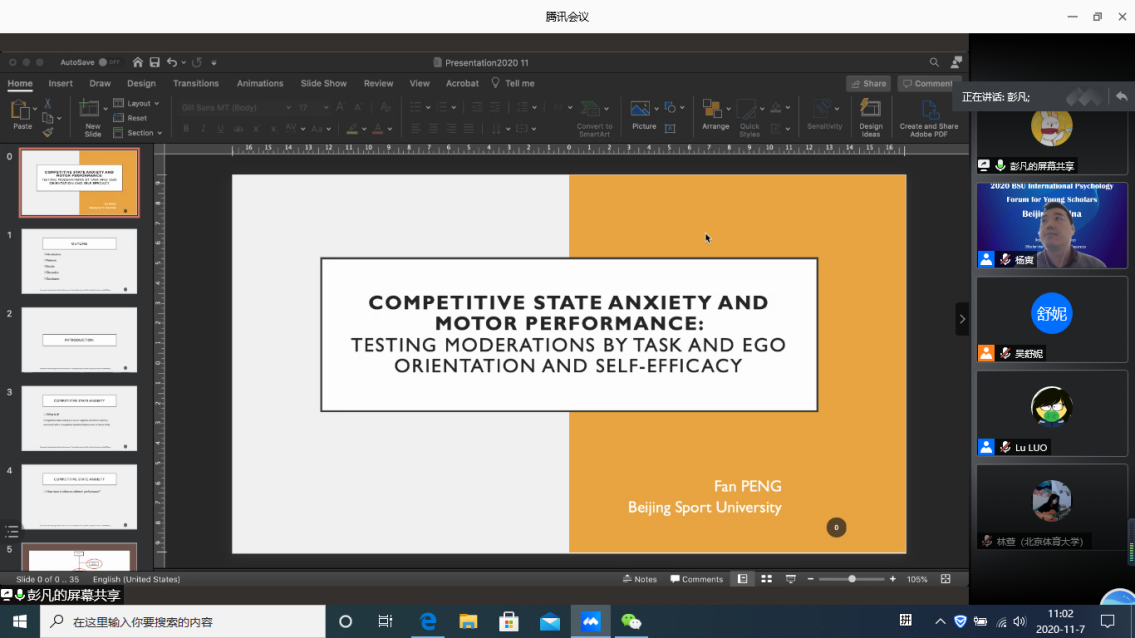Click the New Slide icon
The width and height of the screenshot is (1135, 638).
point(89,109)
